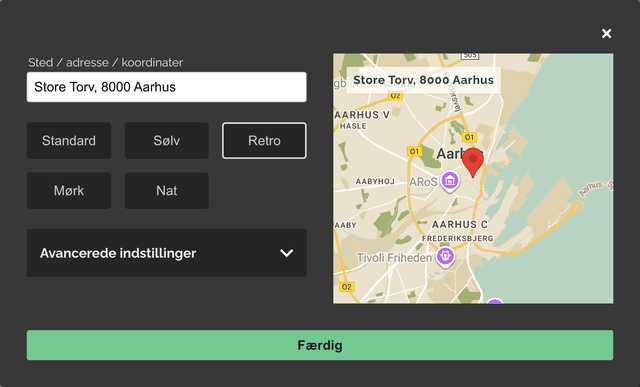Select the Sølv map style

coord(167,140)
